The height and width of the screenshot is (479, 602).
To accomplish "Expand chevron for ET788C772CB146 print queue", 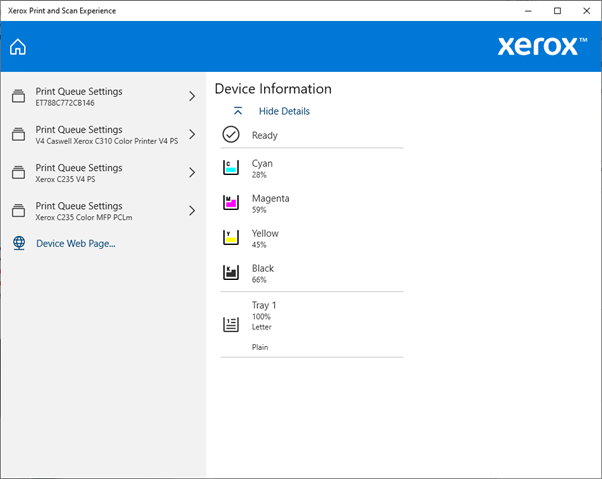I will pyautogui.click(x=192, y=96).
